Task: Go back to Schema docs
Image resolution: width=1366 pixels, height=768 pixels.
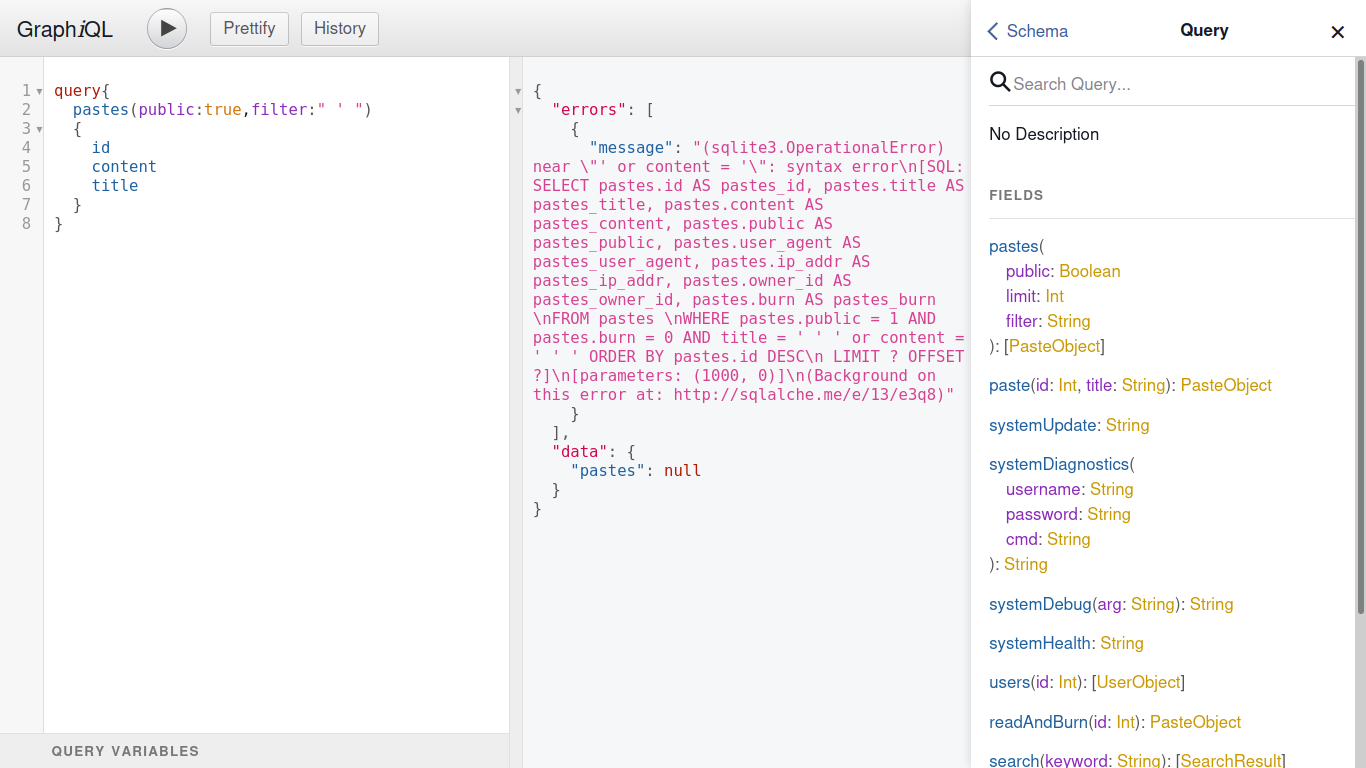Action: coord(1028,31)
